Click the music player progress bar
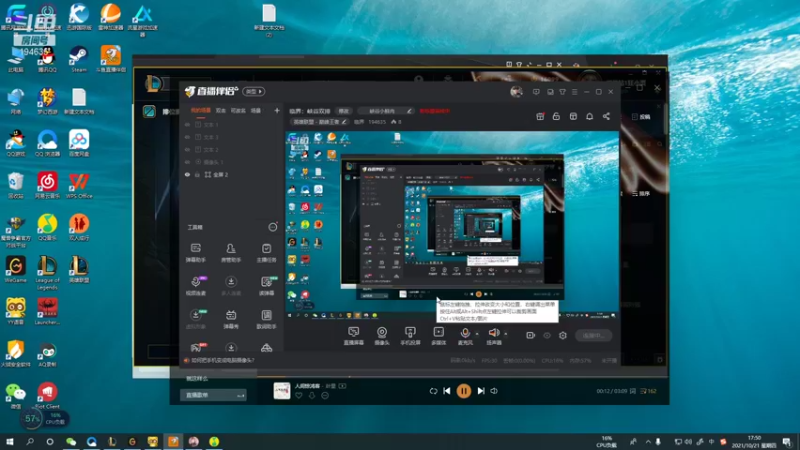 tap(418, 377)
